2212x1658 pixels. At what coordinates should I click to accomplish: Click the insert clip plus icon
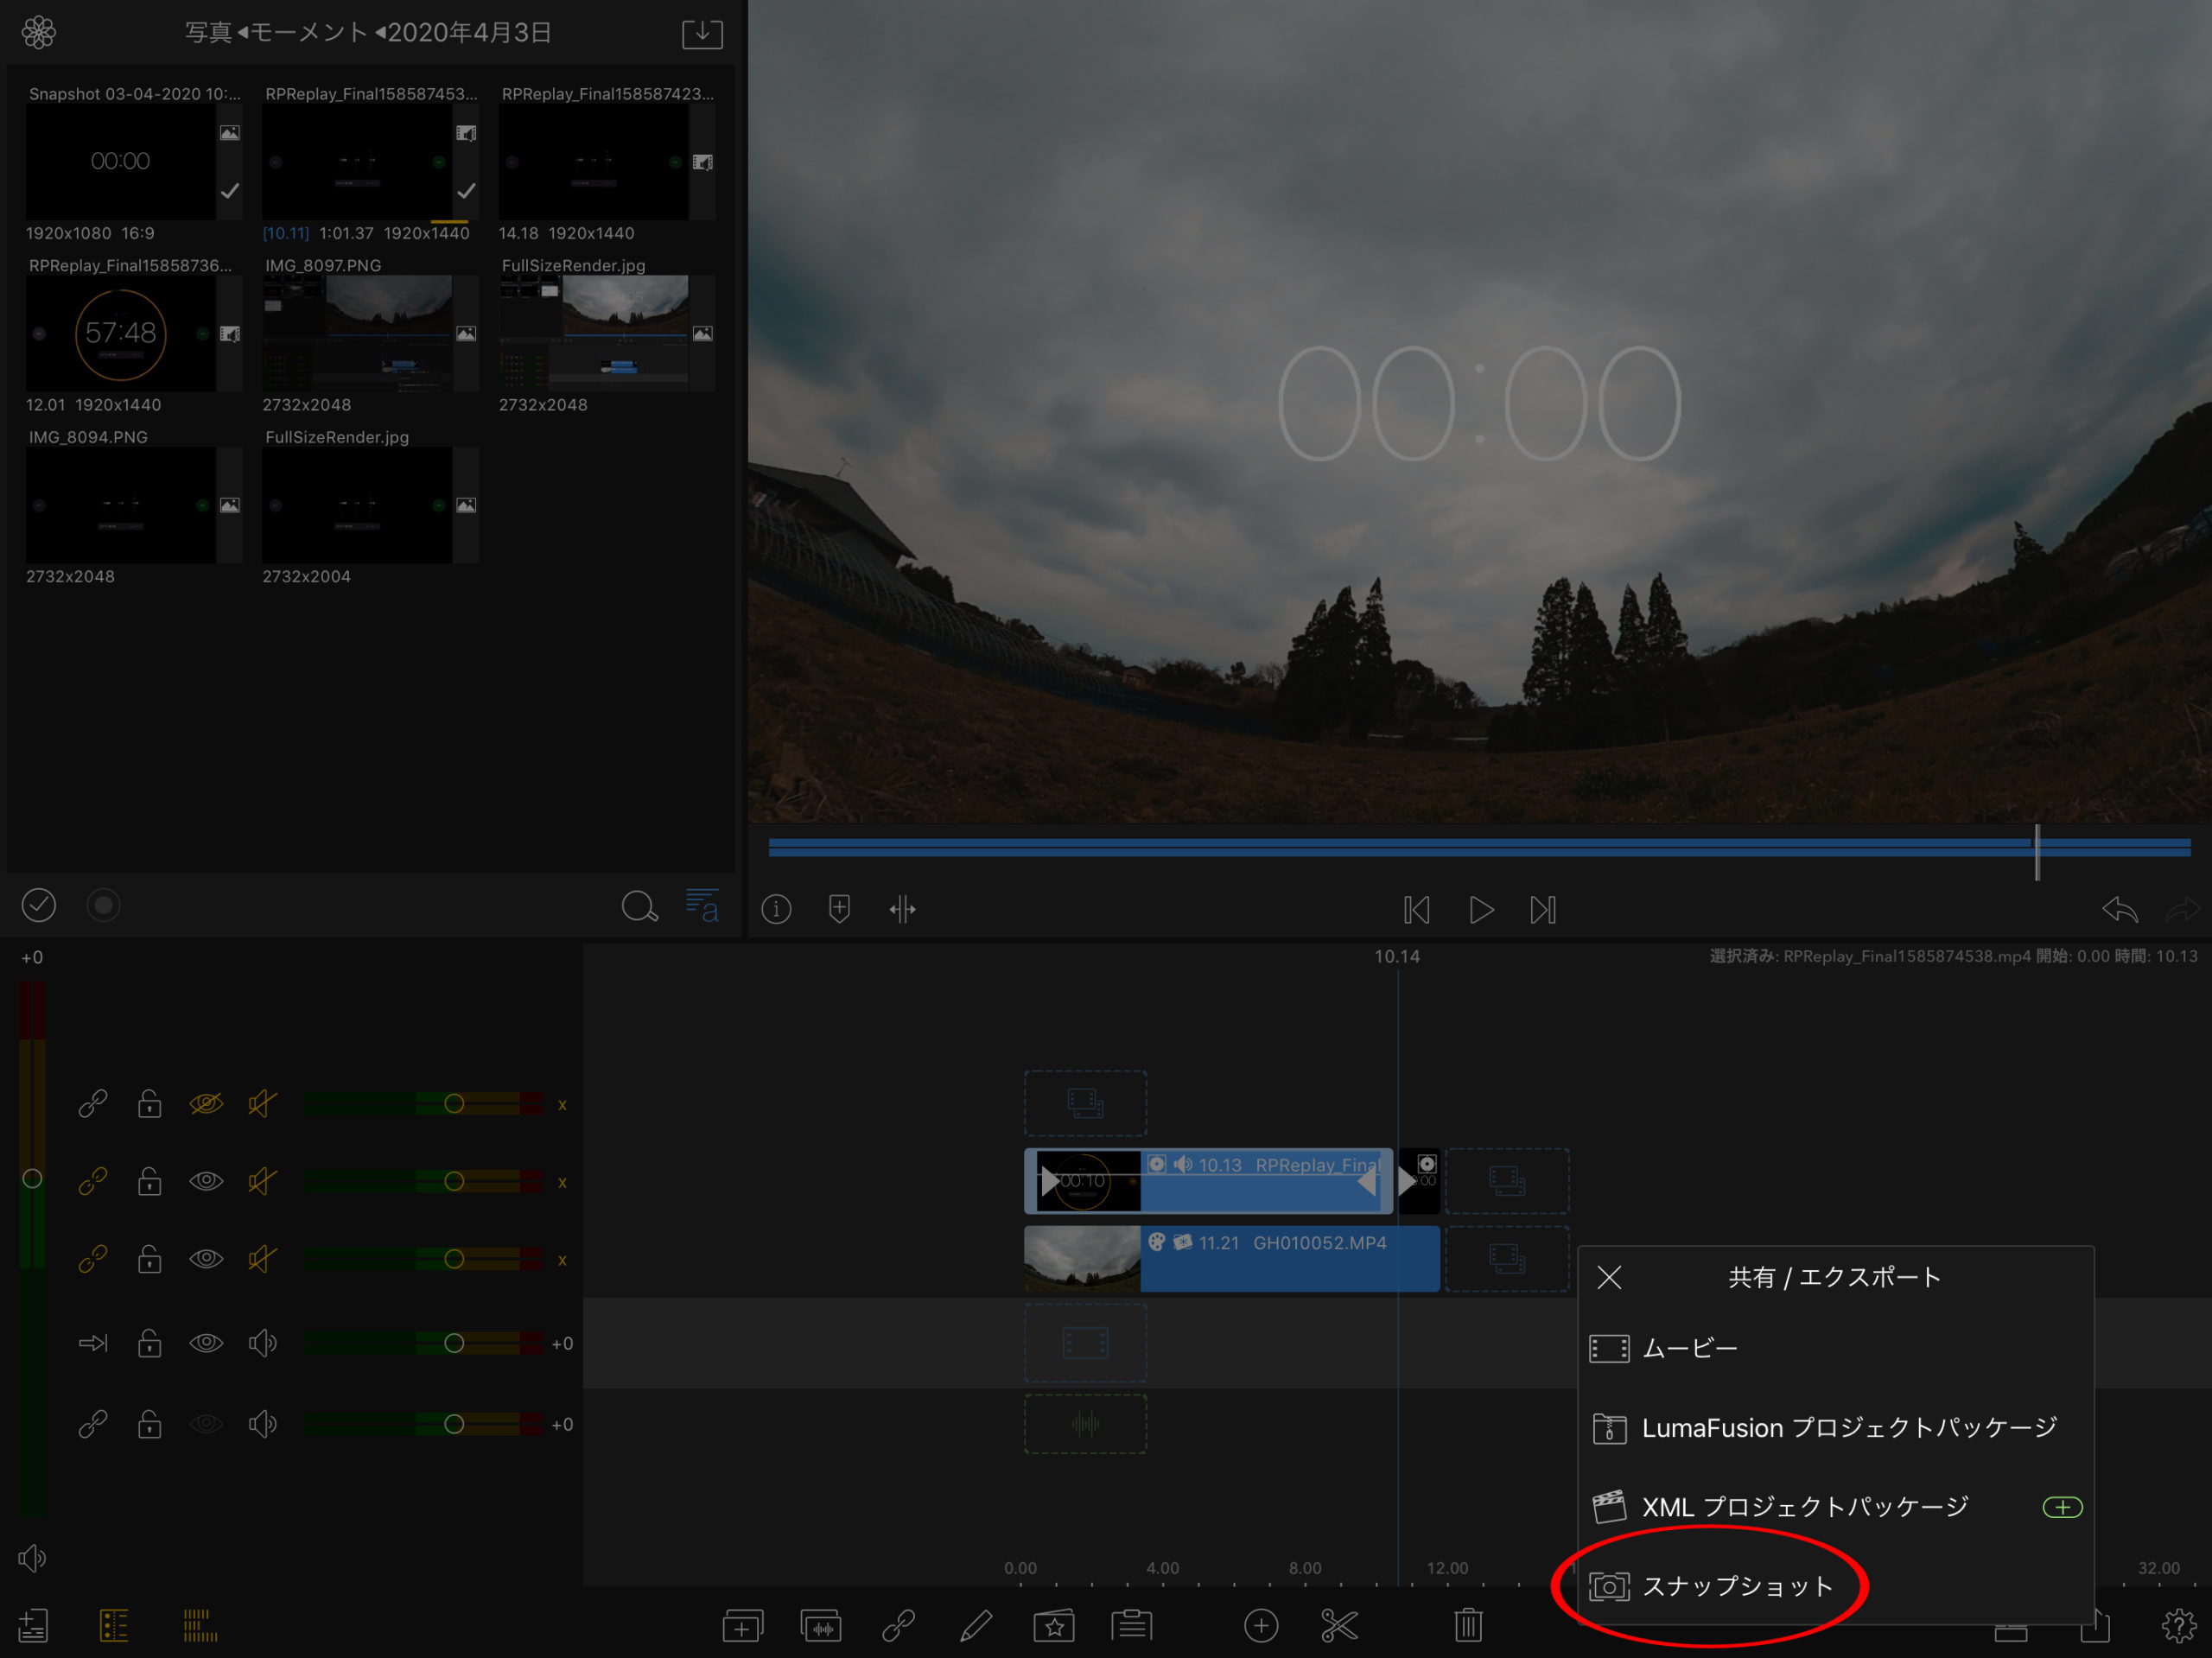(x=742, y=1627)
